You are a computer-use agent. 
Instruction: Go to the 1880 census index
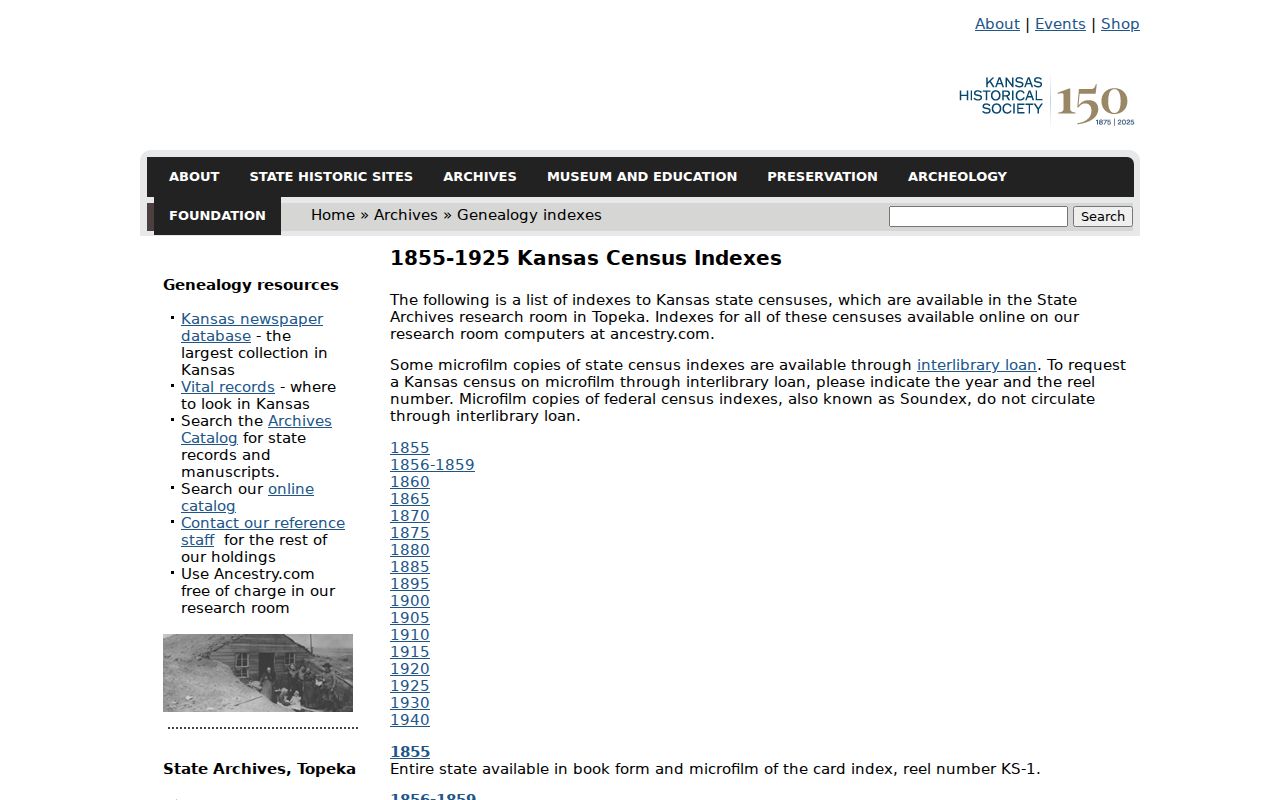(x=410, y=550)
